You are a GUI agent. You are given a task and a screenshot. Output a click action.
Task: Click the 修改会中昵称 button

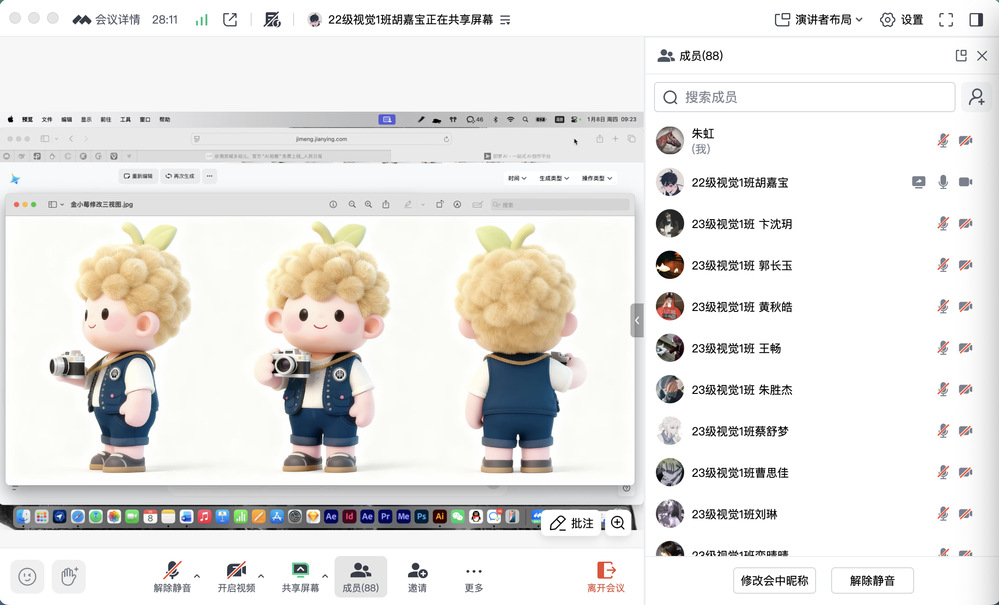pyautogui.click(x=774, y=580)
